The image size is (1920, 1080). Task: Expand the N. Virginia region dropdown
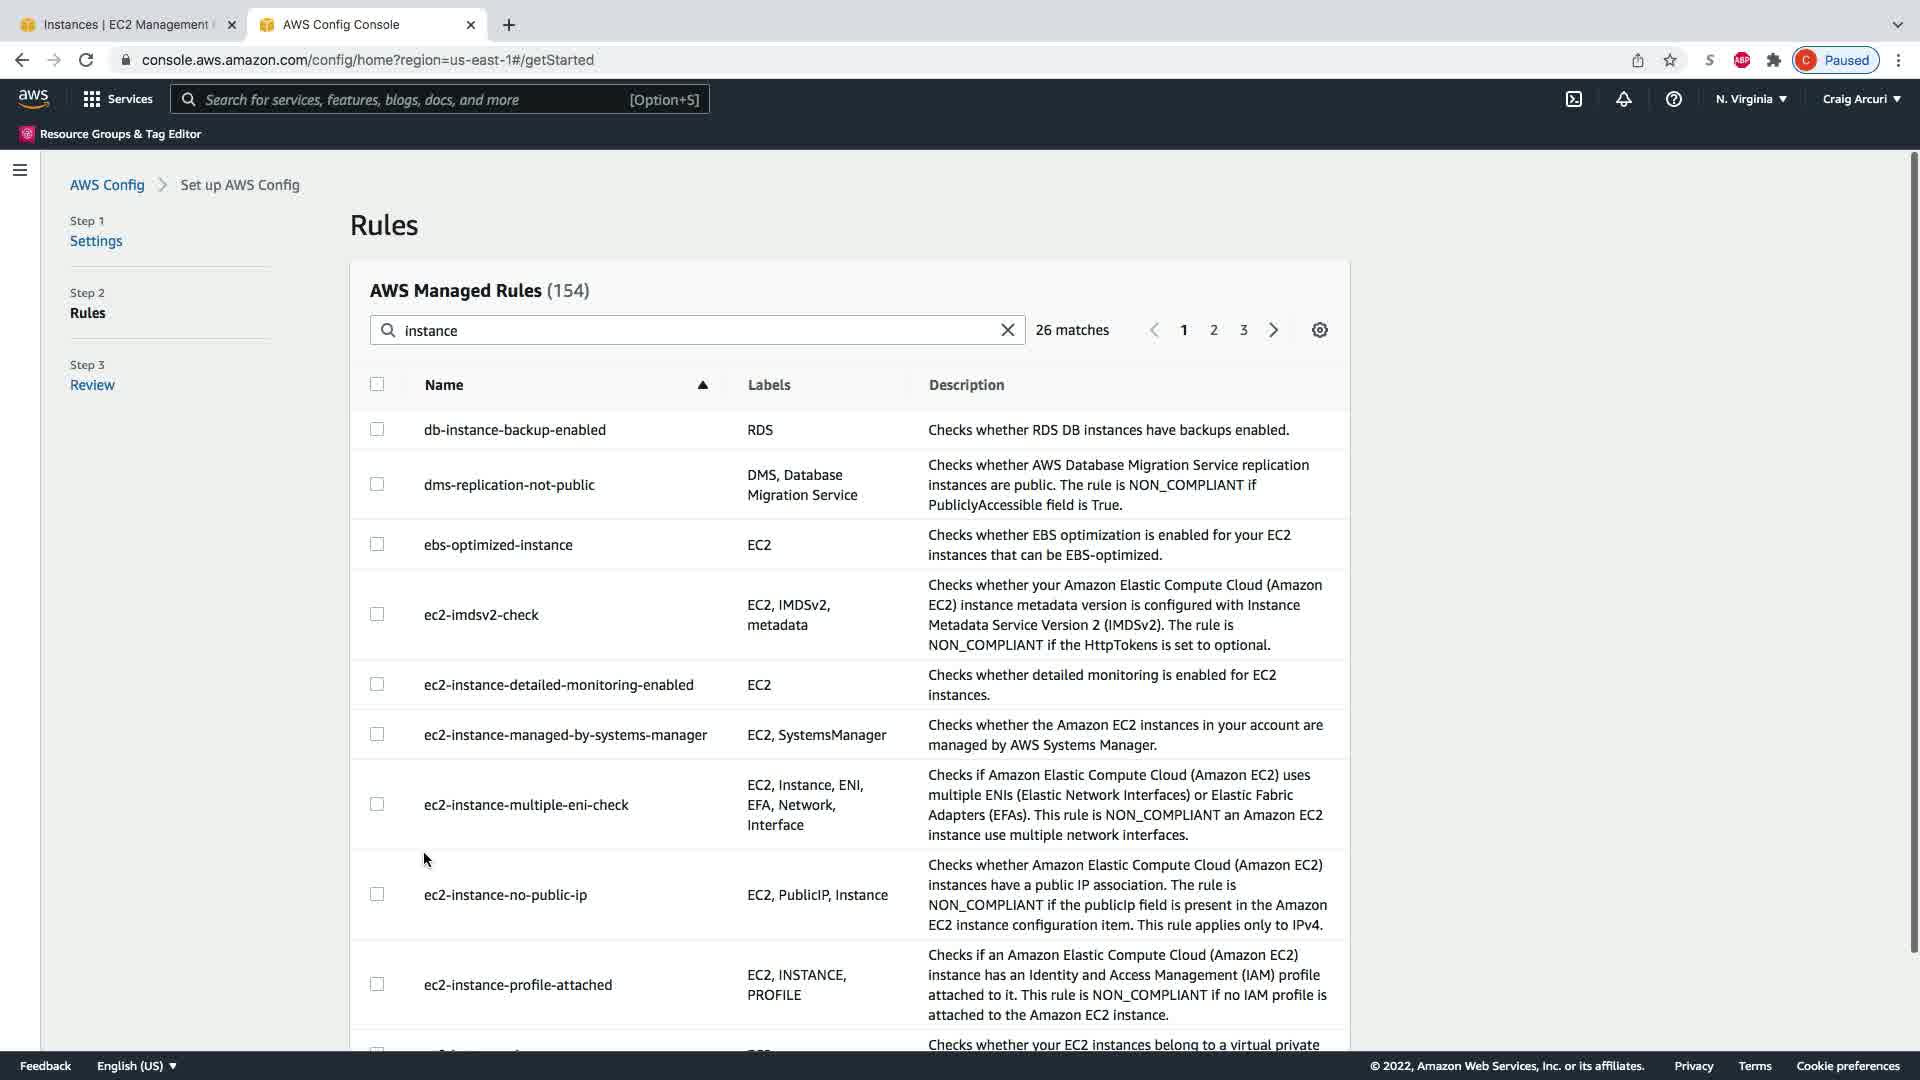[1750, 99]
